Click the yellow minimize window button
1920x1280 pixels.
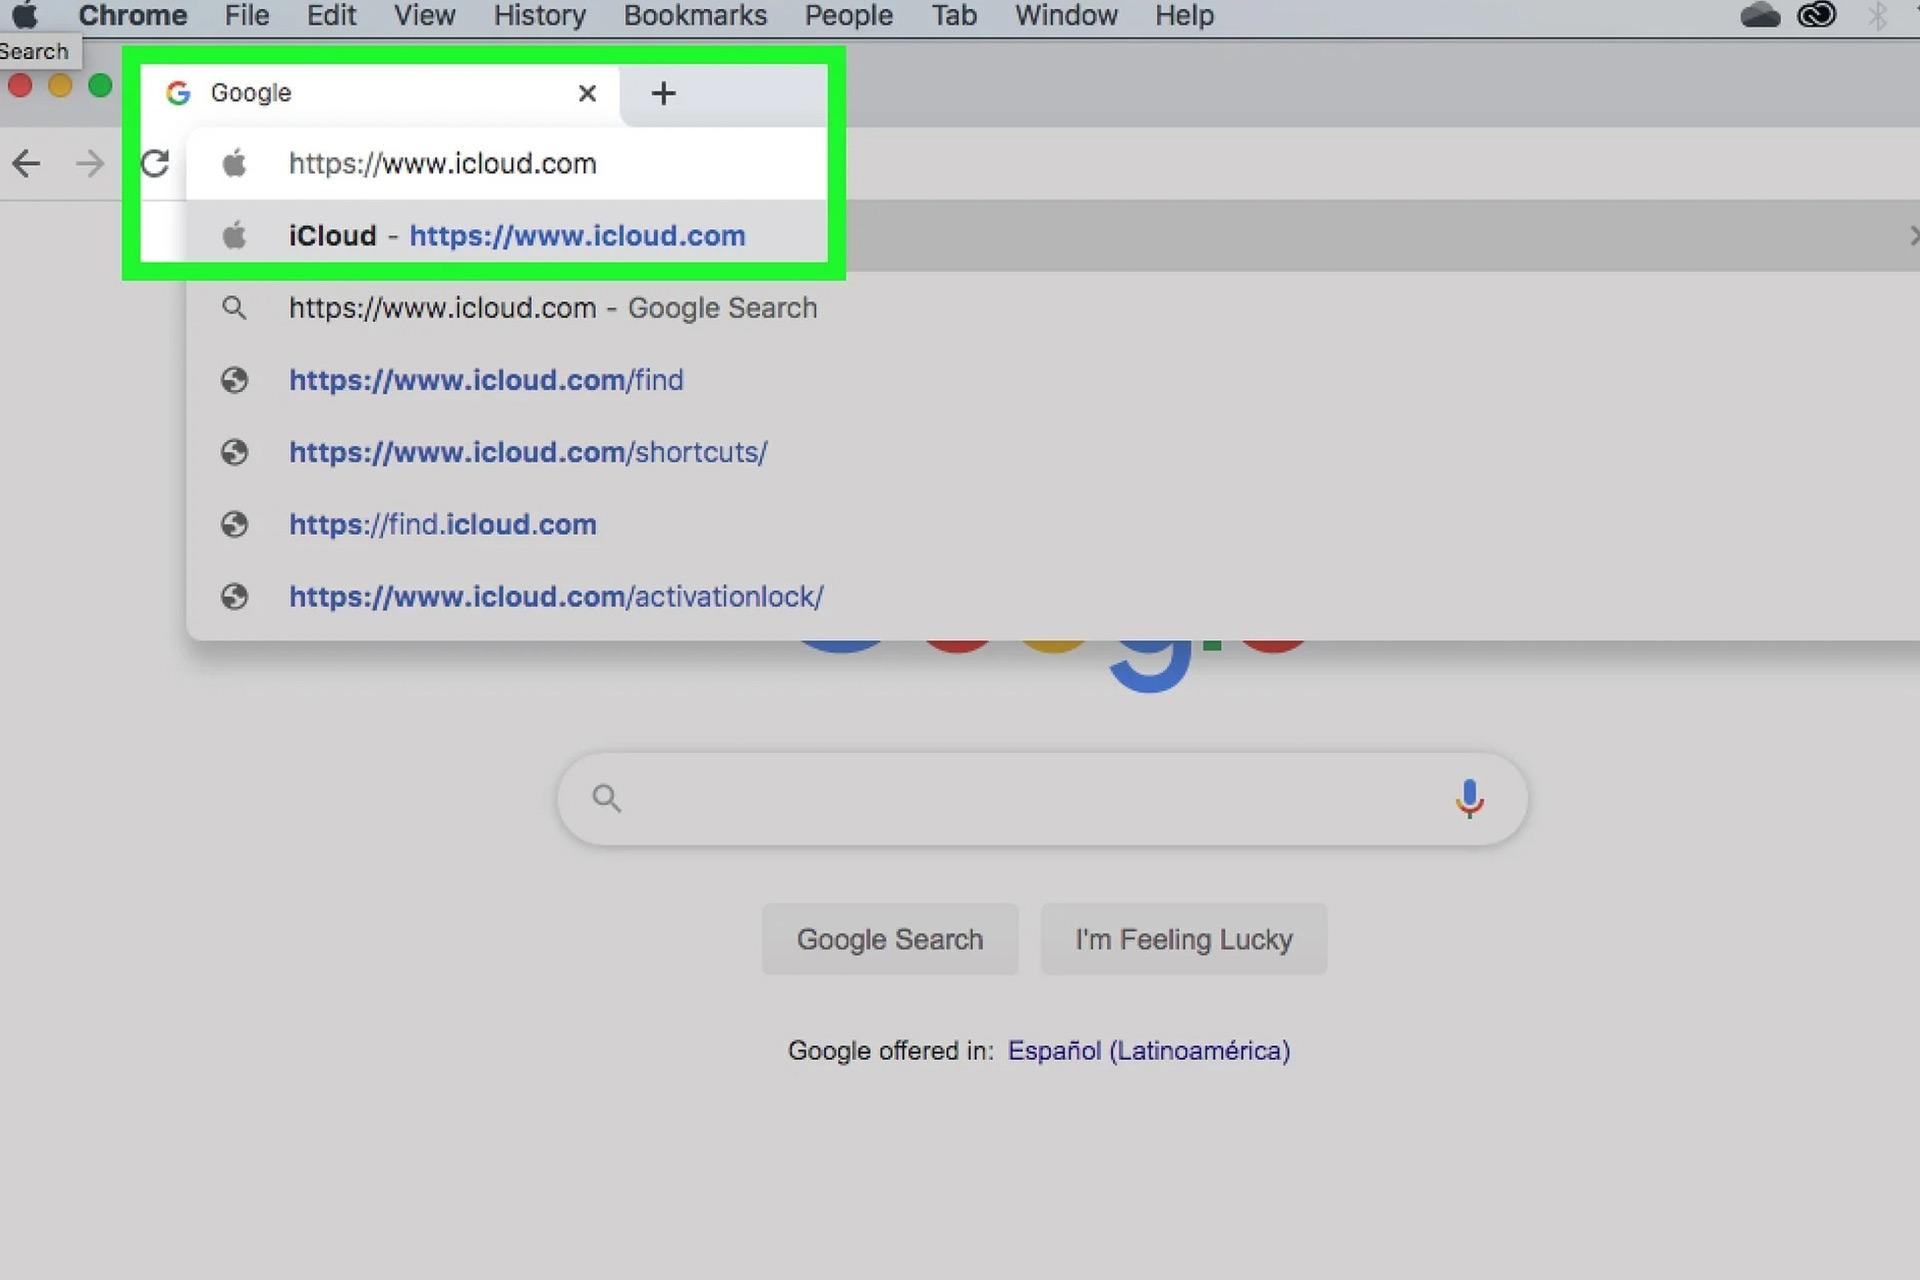point(60,86)
